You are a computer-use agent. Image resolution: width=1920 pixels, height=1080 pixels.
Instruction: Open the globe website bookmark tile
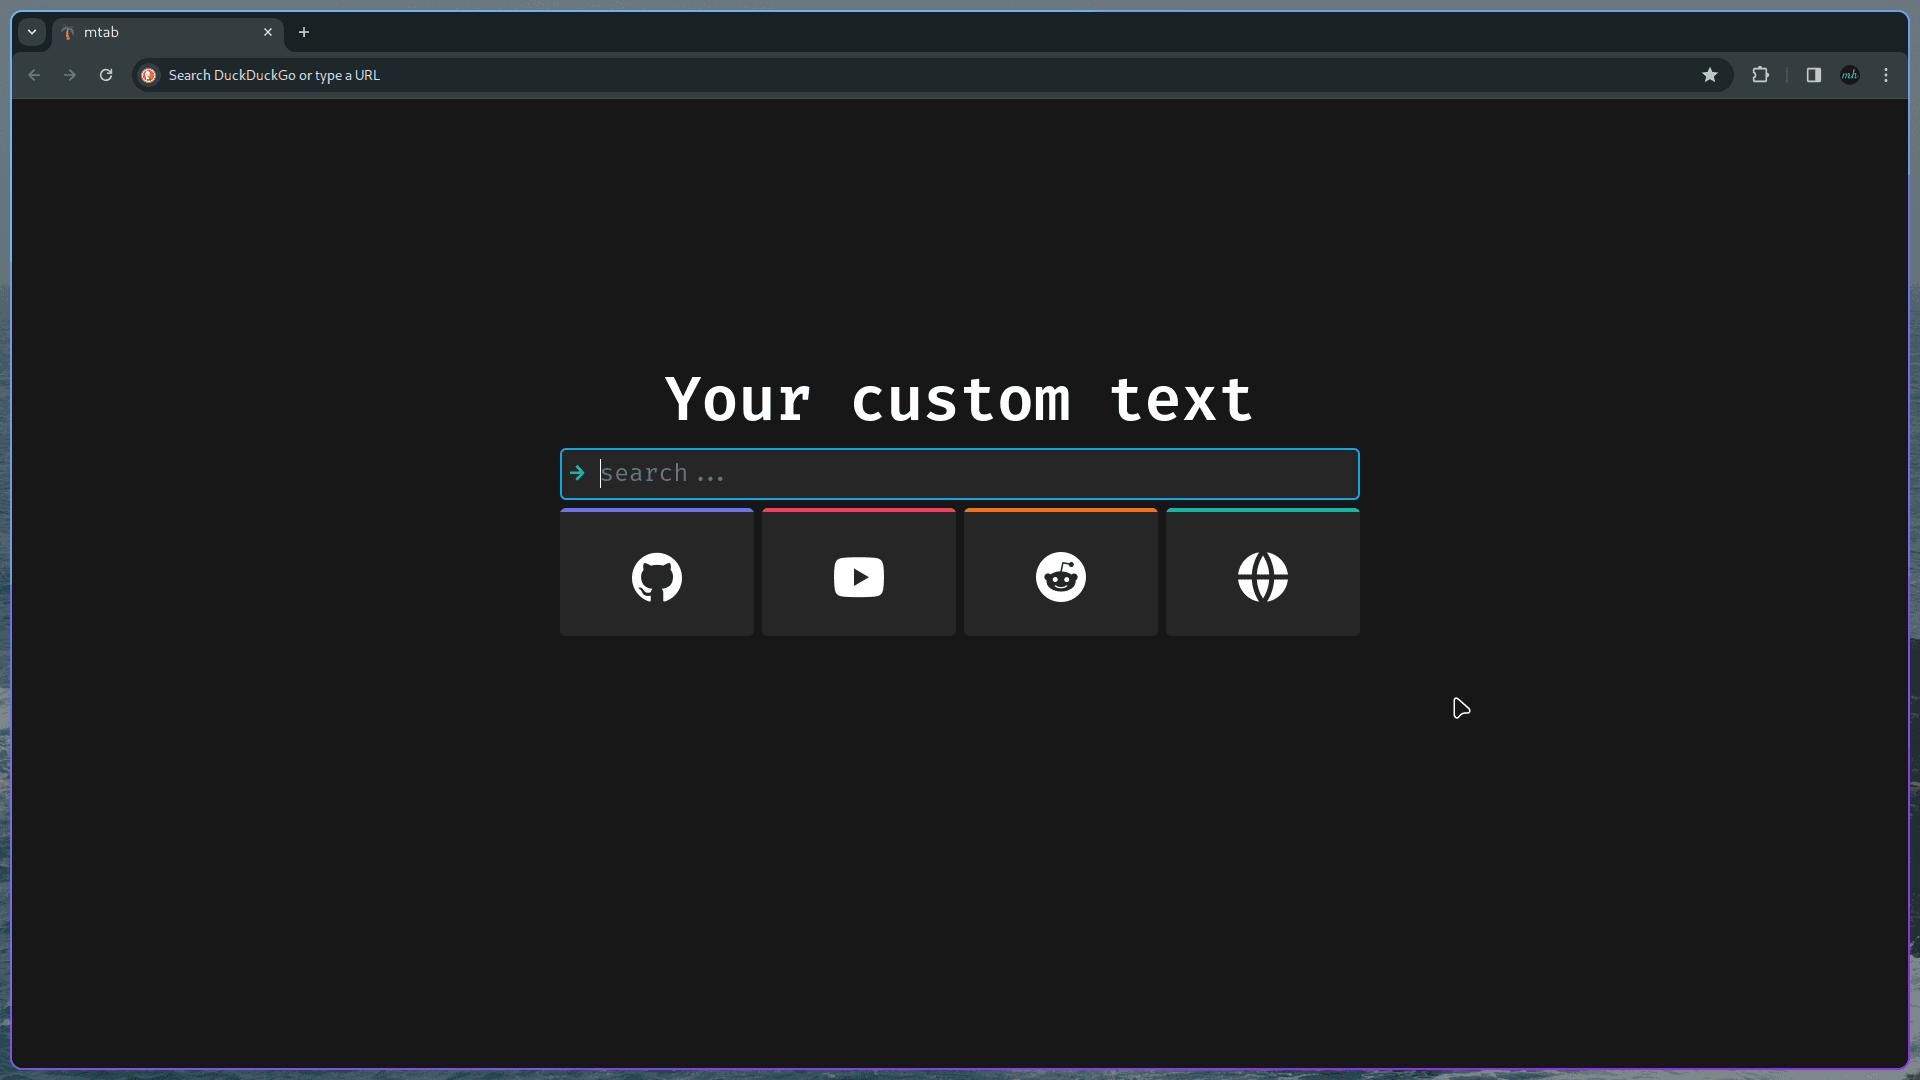pyautogui.click(x=1262, y=574)
